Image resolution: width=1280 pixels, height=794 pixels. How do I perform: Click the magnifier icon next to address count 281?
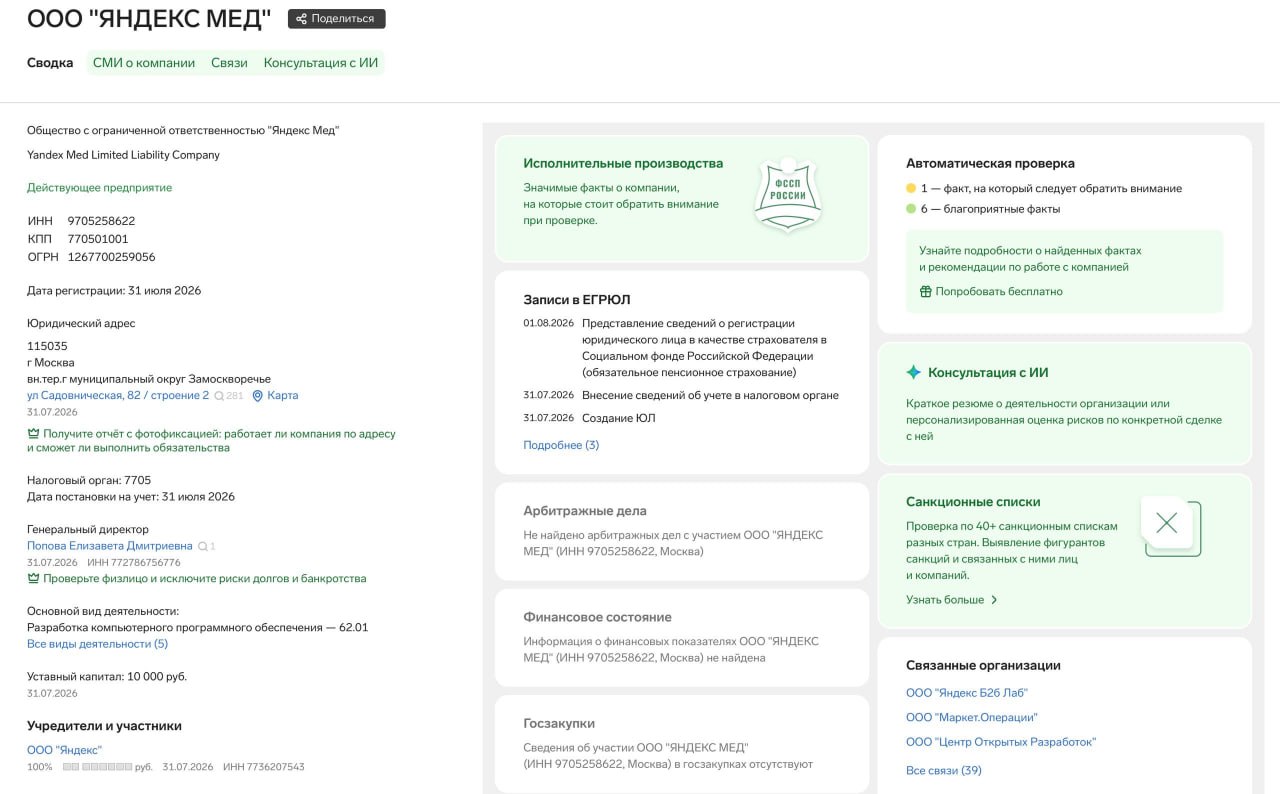click(219, 396)
